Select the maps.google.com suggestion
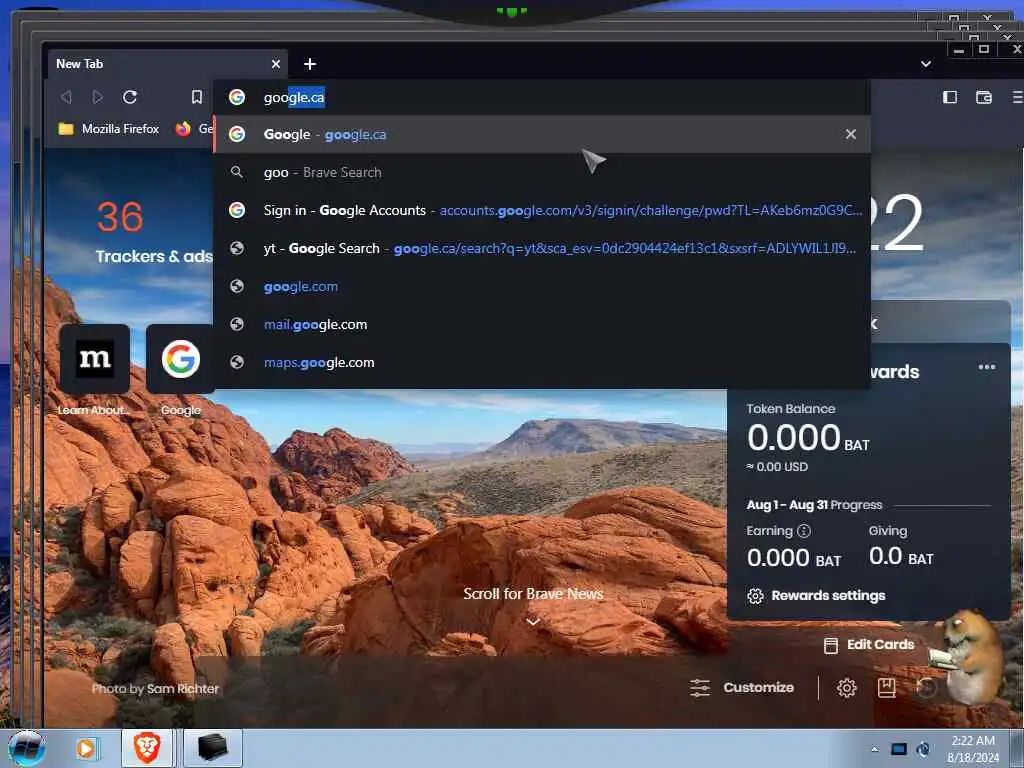 [542, 362]
